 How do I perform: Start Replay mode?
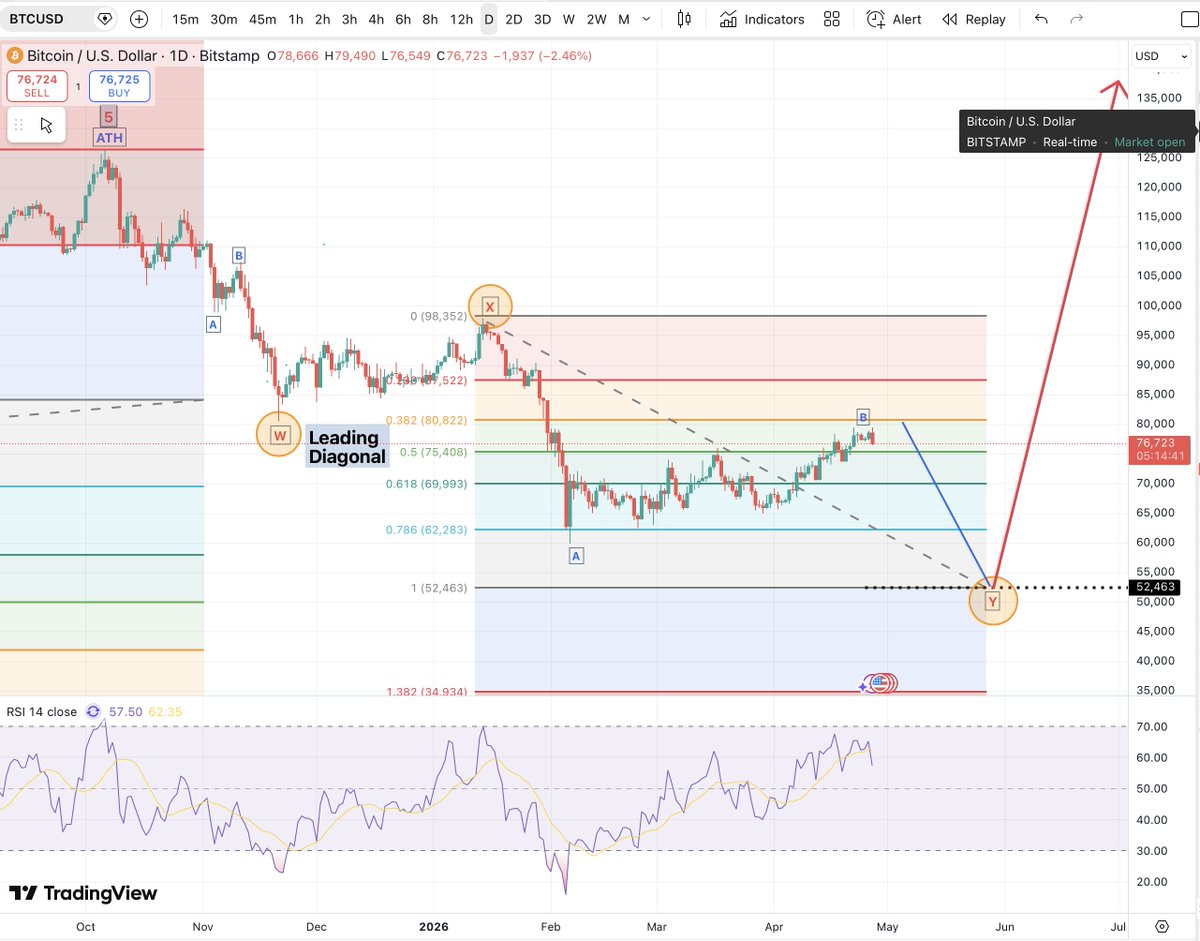973,19
